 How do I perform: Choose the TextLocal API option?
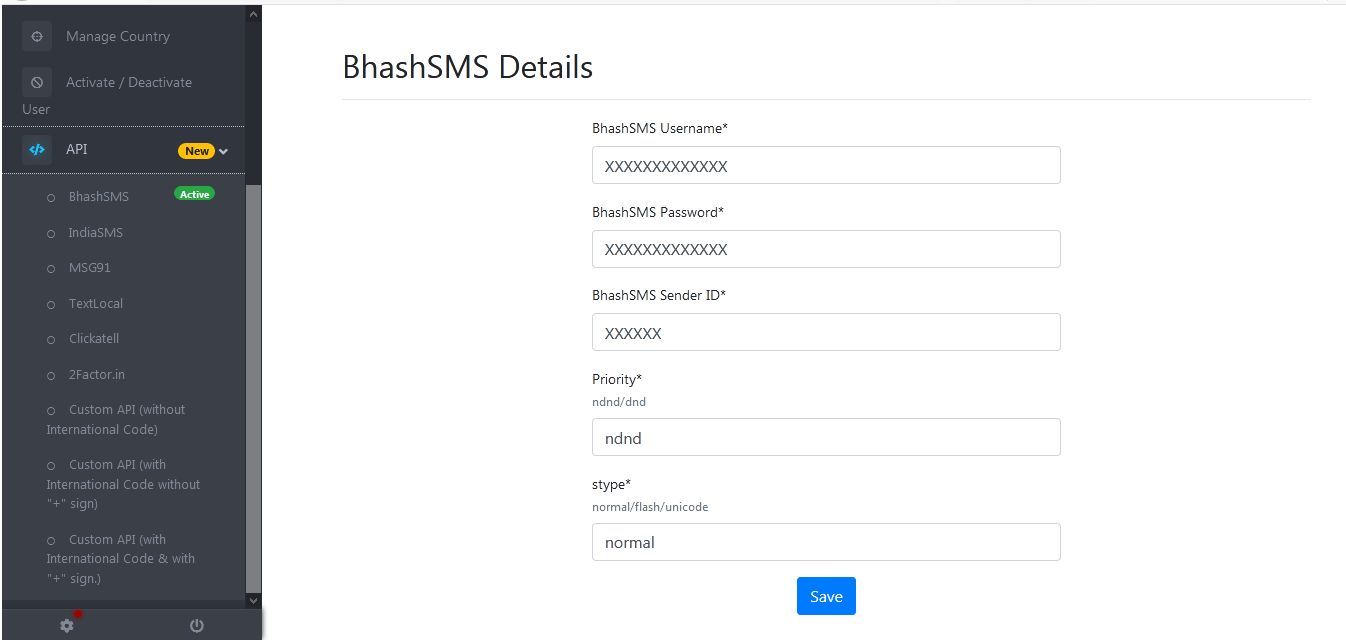(95, 304)
